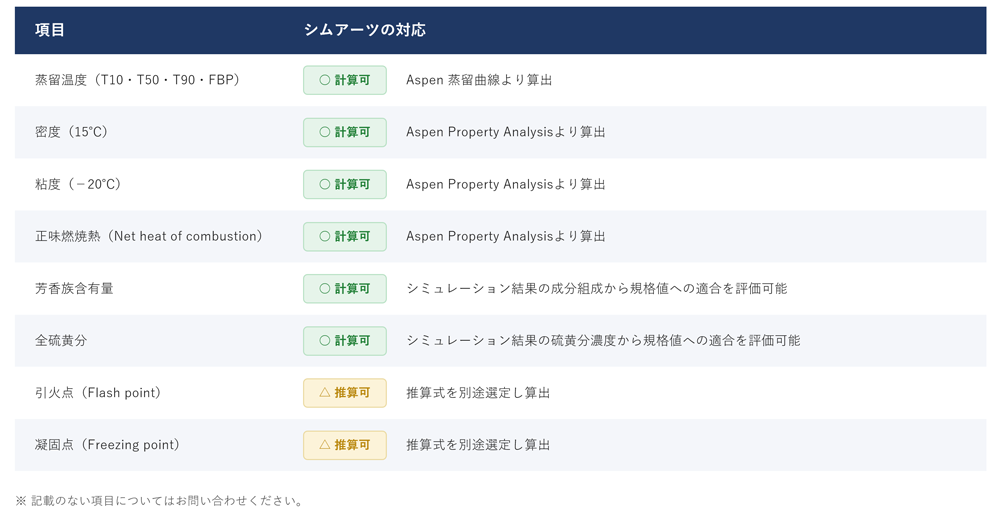This screenshot has width=1000, height=518.
Task: Select the 蒸留温度（T10・T50・T90・FBP） cell
Action: click(x=137, y=80)
